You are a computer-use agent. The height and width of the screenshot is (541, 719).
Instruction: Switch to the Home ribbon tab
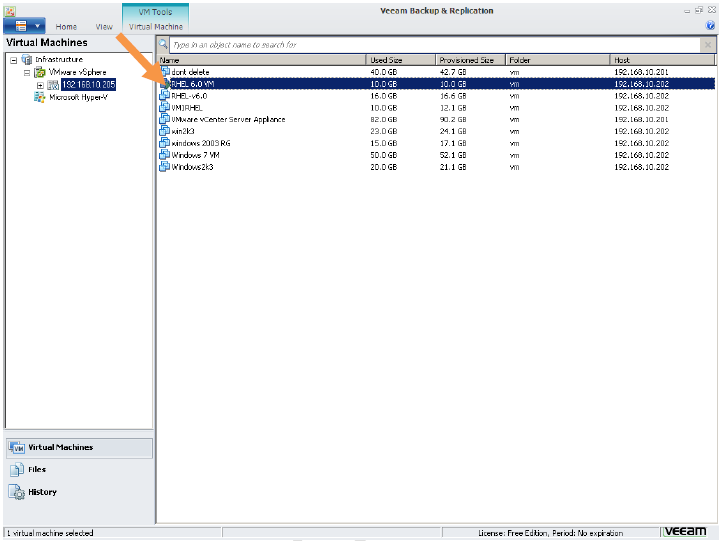click(66, 27)
